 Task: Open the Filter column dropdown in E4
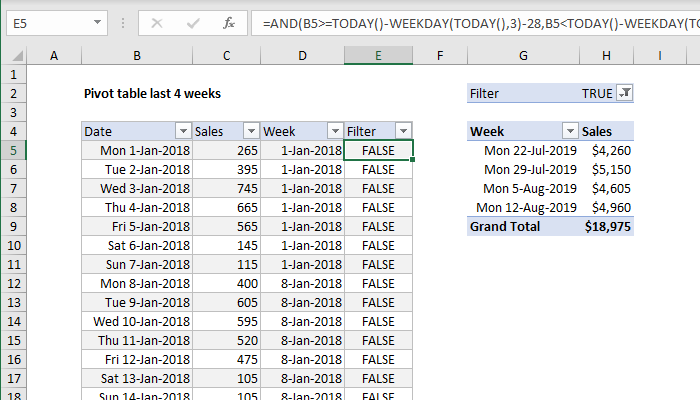tap(402, 131)
